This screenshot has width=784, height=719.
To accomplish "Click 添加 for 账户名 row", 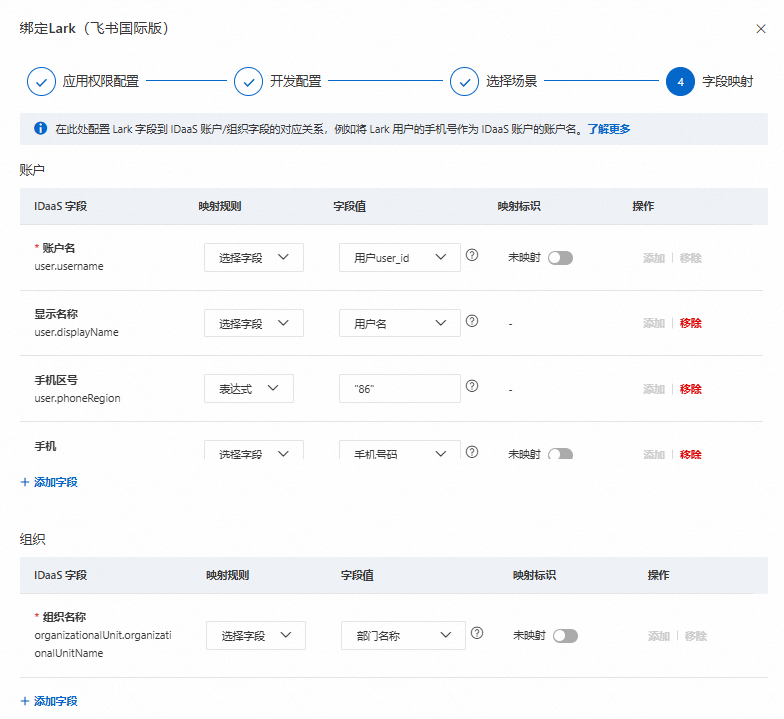I will [654, 258].
